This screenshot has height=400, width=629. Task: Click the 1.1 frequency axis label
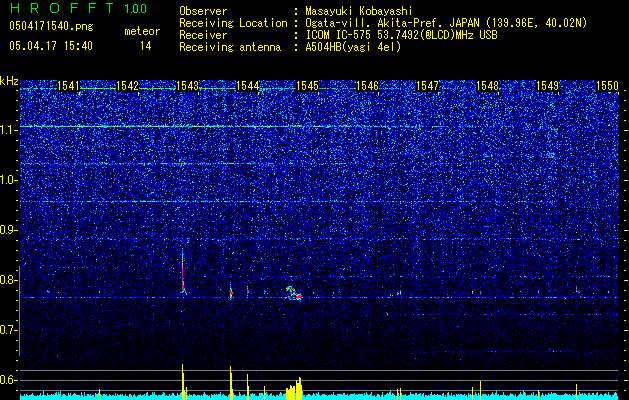click(9, 130)
